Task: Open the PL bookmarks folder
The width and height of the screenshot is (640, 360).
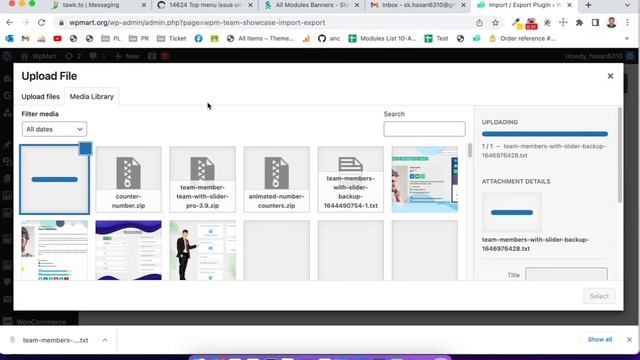Action: 111,38
